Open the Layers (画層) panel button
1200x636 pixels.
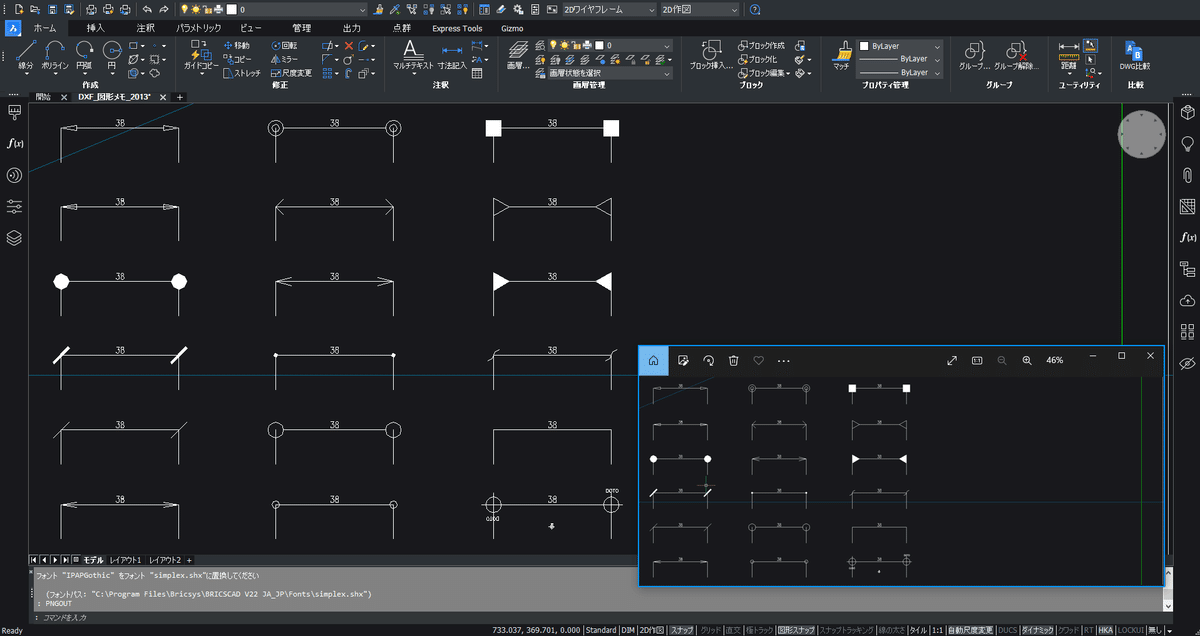[x=517, y=55]
